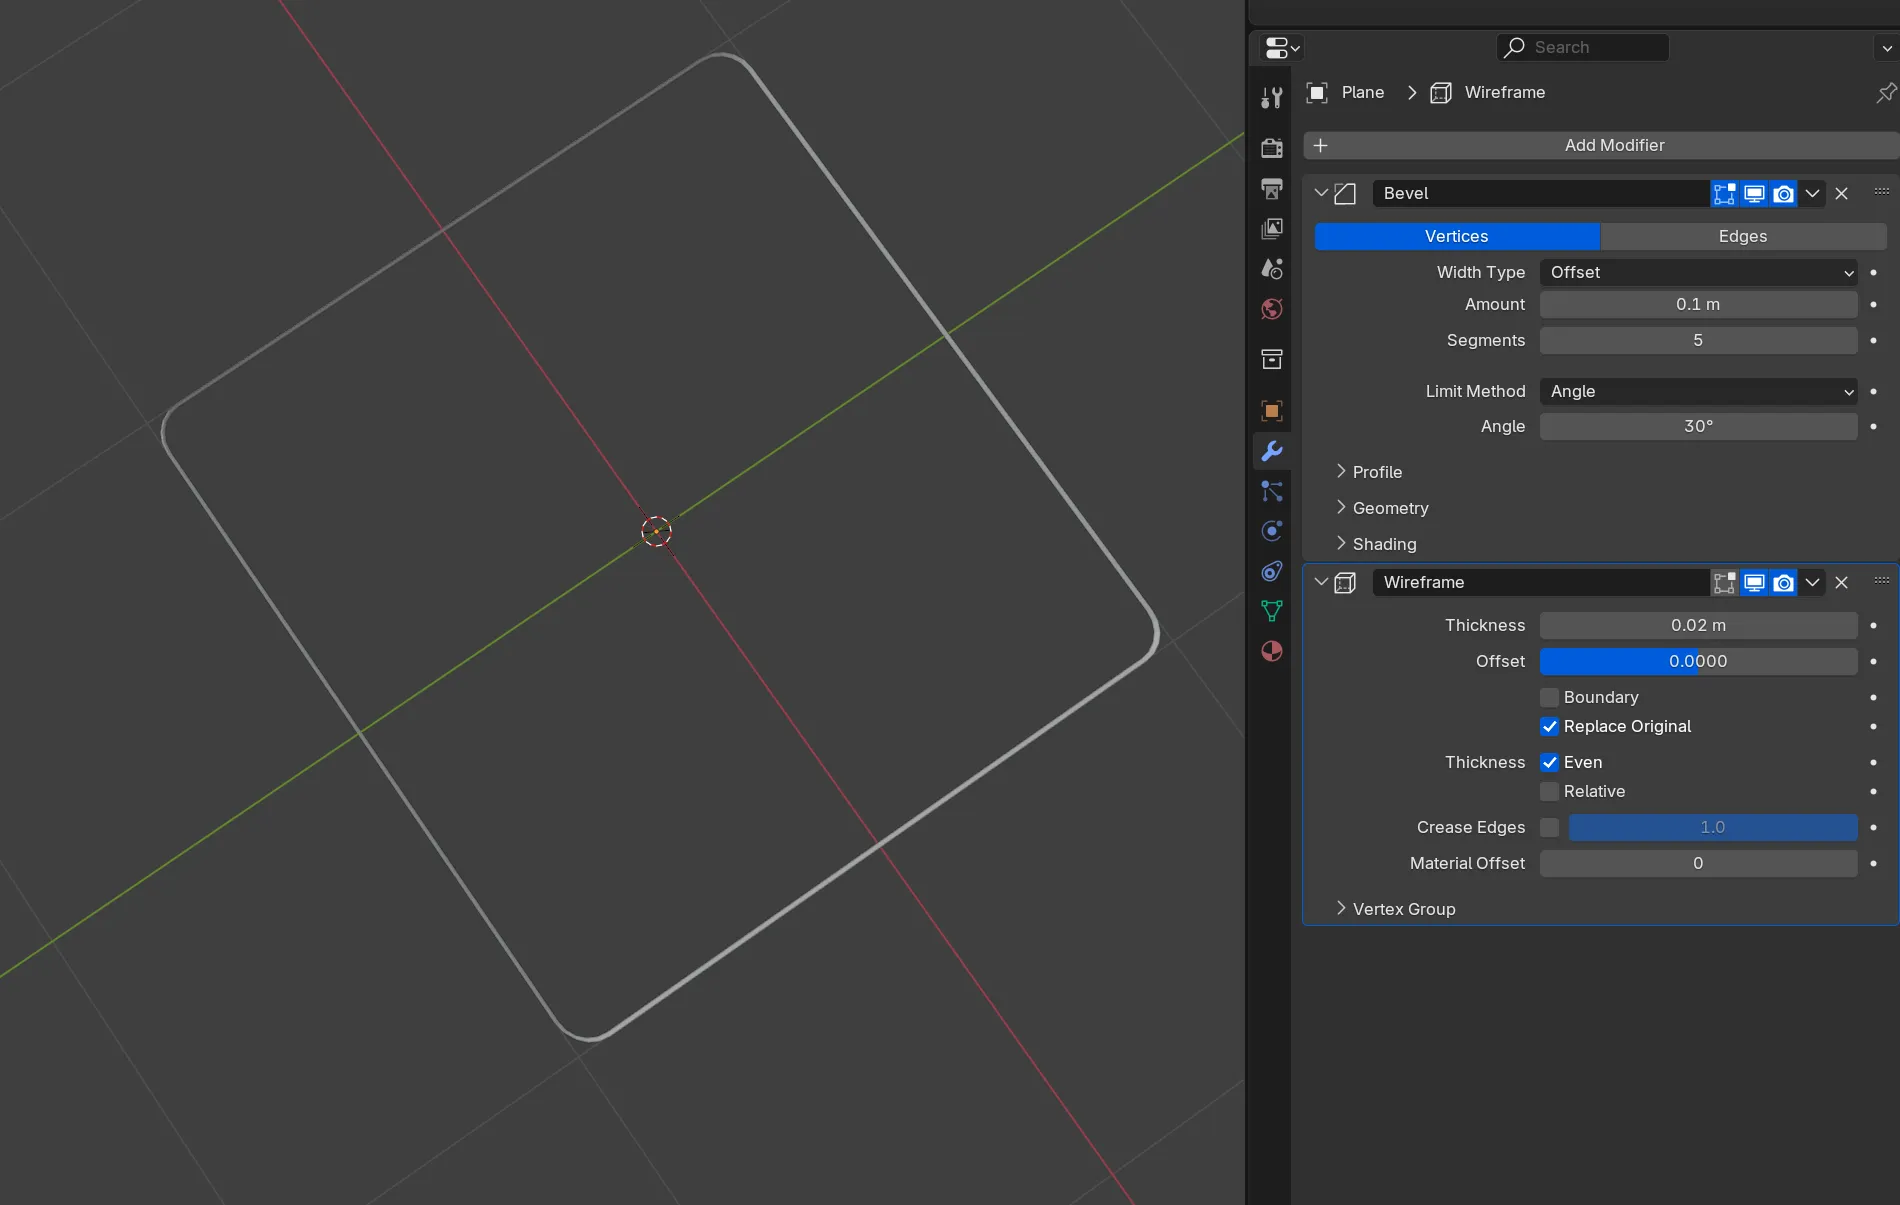Open the green Object Data properties tab
The width and height of the screenshot is (1900, 1205).
[x=1271, y=611]
